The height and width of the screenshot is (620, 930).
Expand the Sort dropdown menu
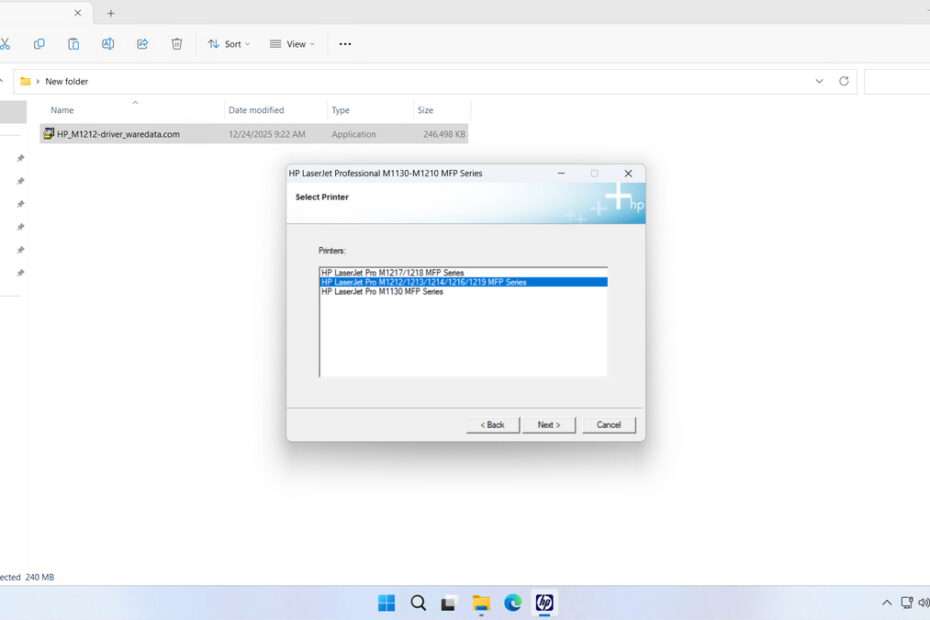click(229, 44)
